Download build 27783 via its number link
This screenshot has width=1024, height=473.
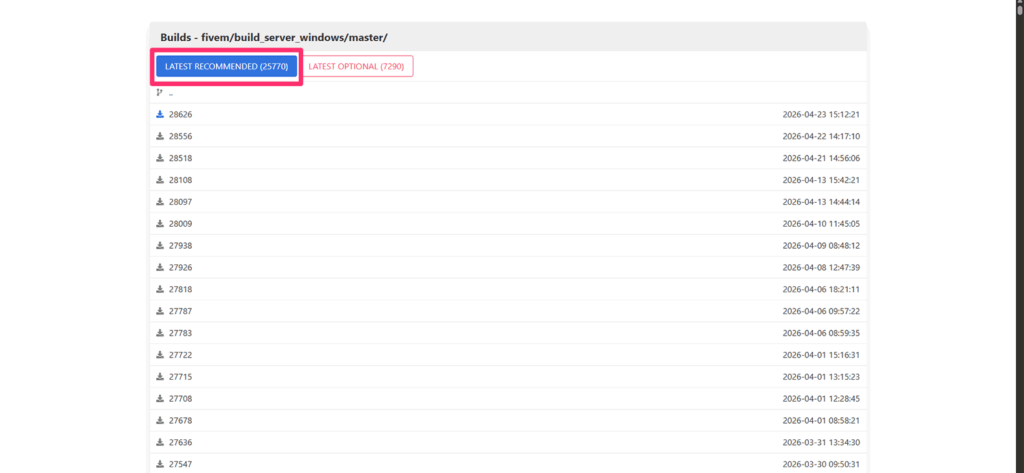(x=180, y=333)
